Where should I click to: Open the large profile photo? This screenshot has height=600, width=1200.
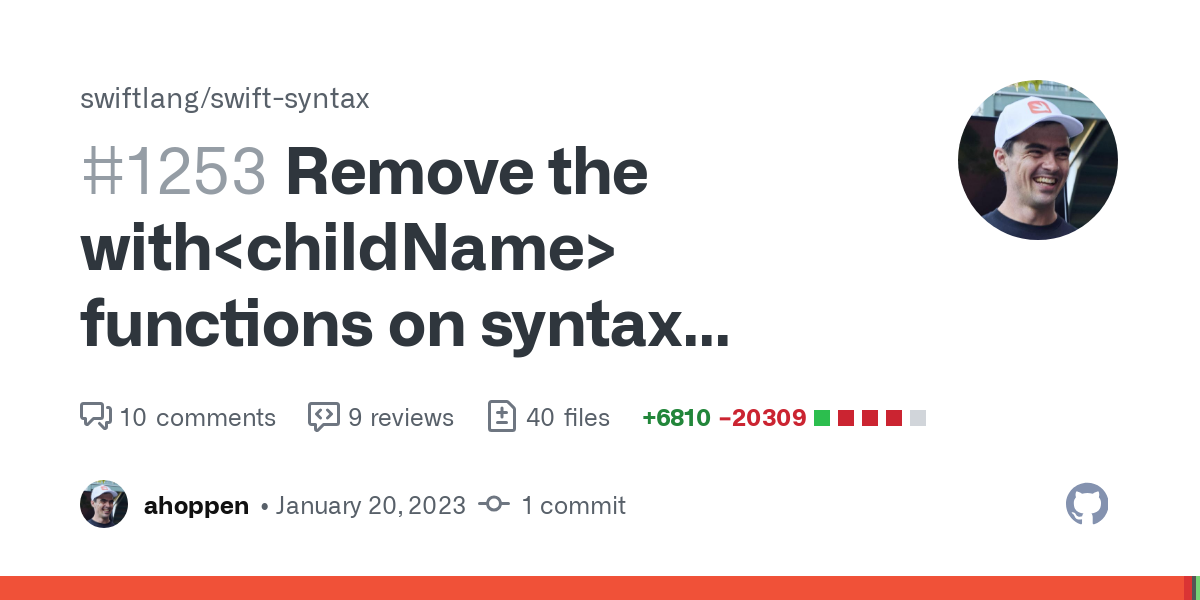[1038, 160]
